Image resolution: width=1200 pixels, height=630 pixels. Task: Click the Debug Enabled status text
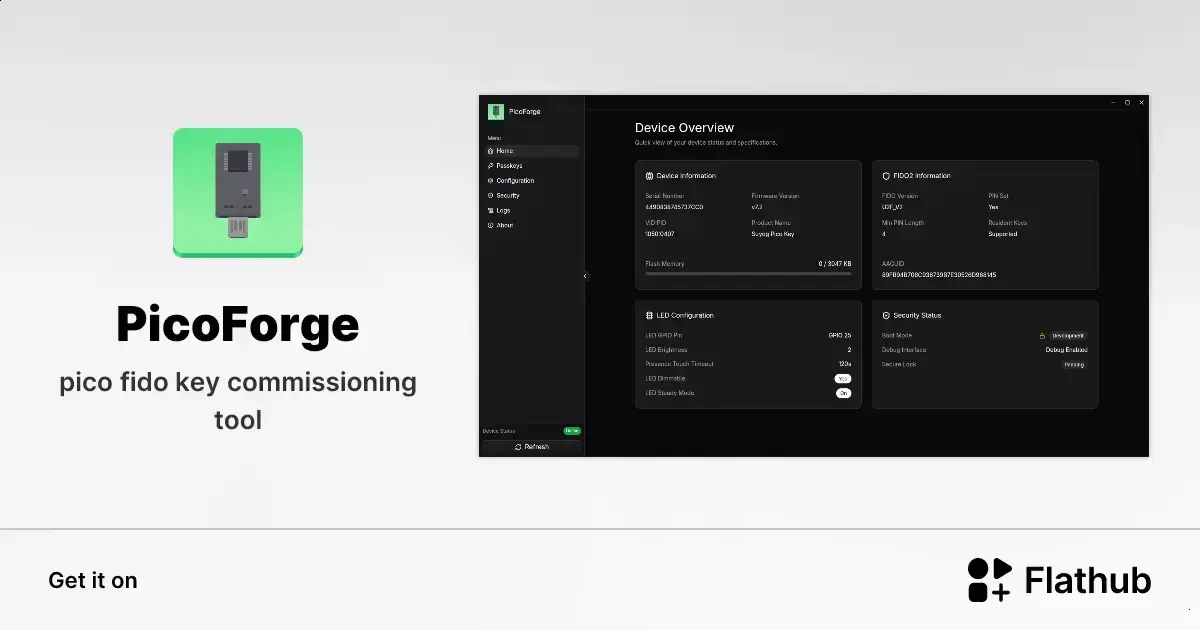click(1065, 350)
